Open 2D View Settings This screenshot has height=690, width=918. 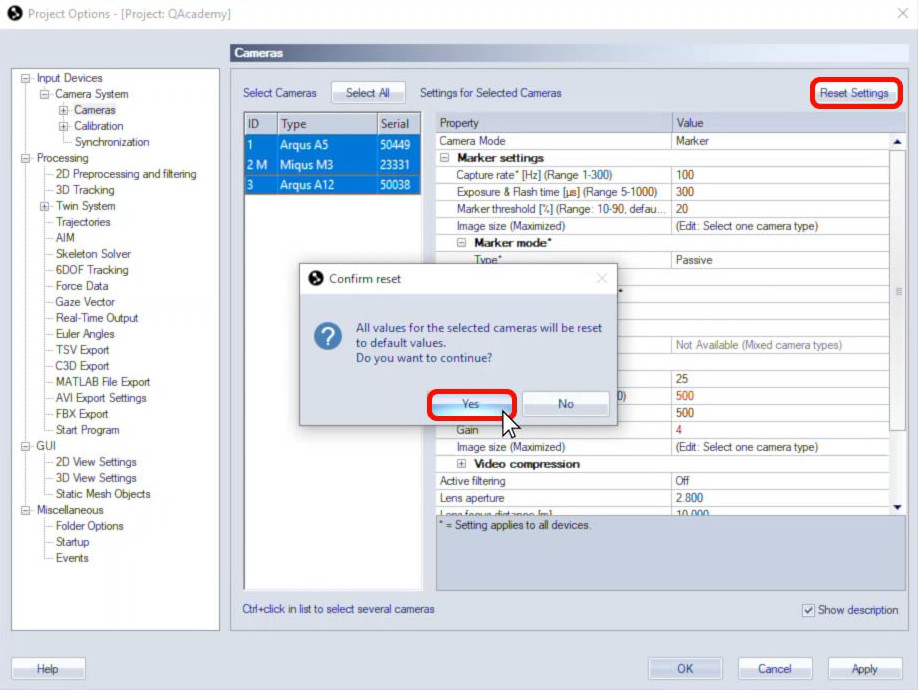pyautogui.click(x=96, y=462)
